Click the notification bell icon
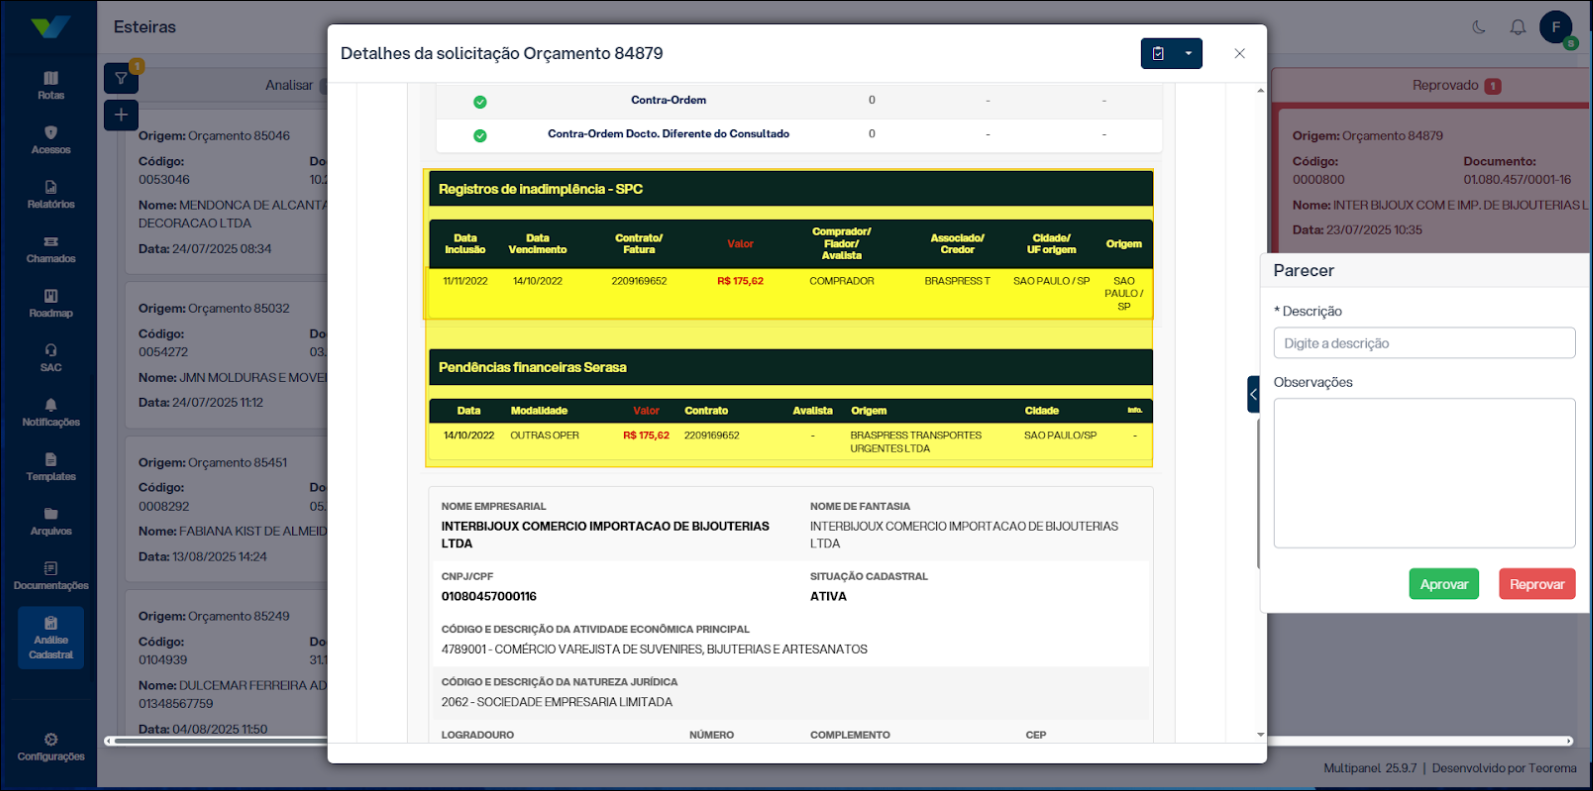 (1517, 27)
